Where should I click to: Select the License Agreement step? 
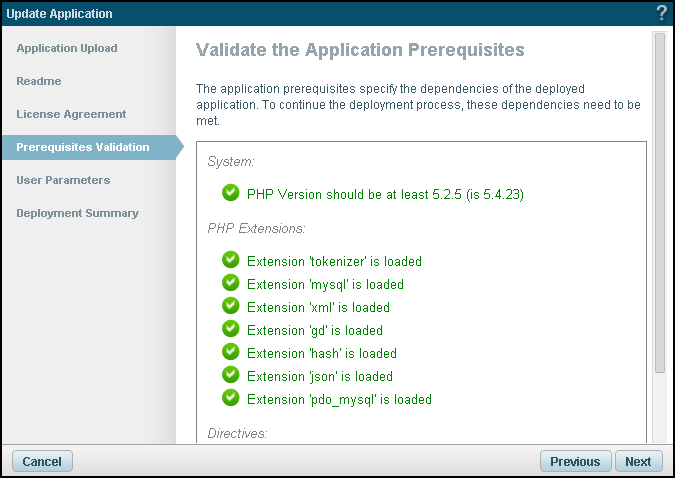click(71, 114)
